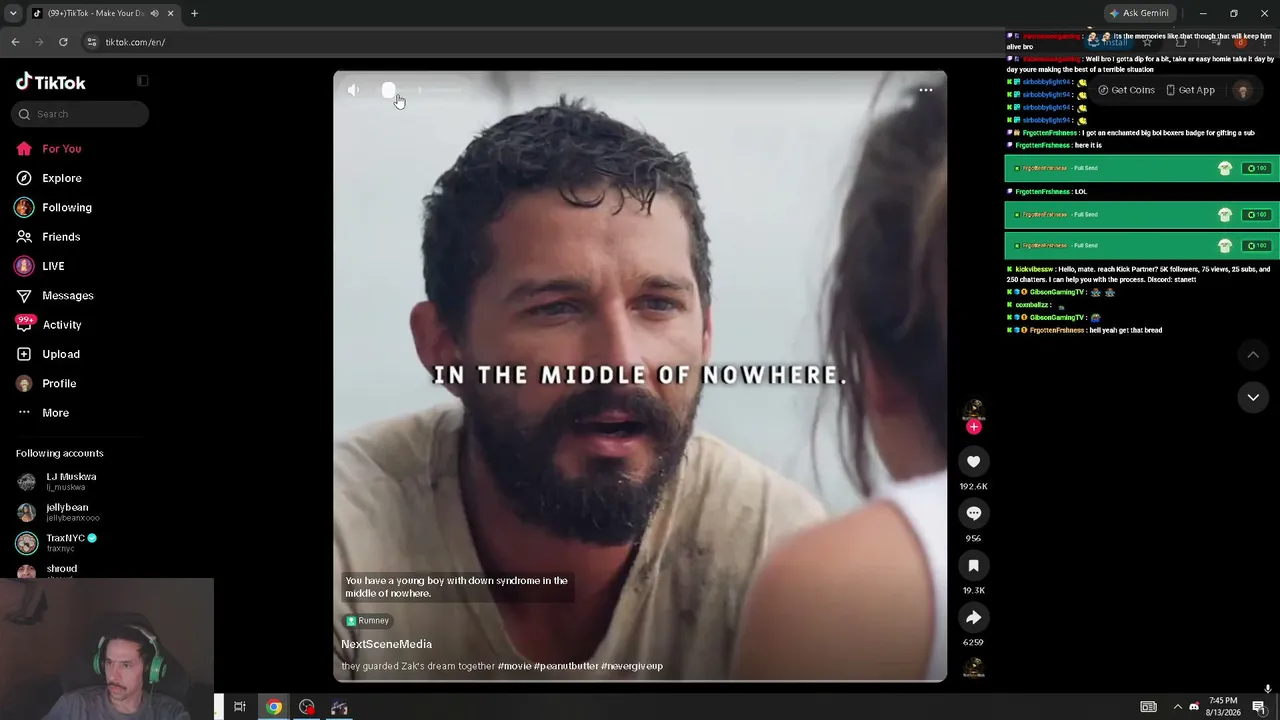
Task: View site information for tiktok.com
Action: pyautogui.click(x=92, y=42)
